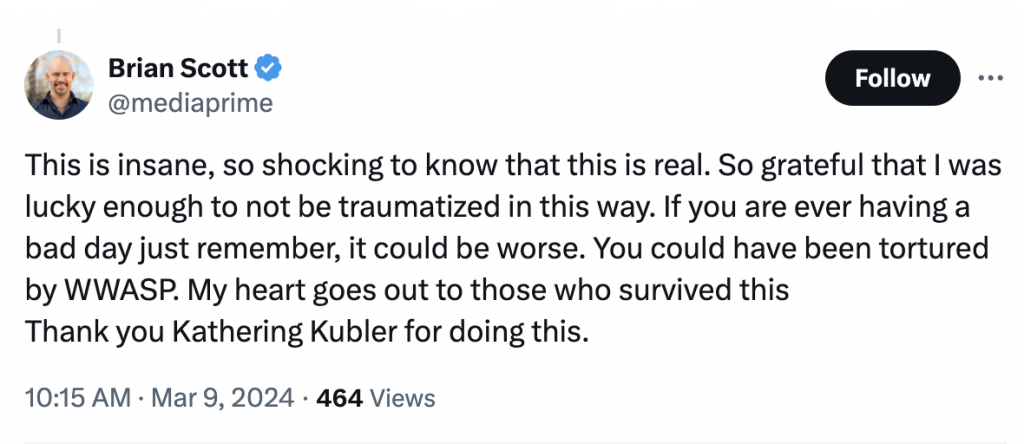Click the blue verified badge icon
This screenshot has height=444, width=1024.
coord(270,69)
